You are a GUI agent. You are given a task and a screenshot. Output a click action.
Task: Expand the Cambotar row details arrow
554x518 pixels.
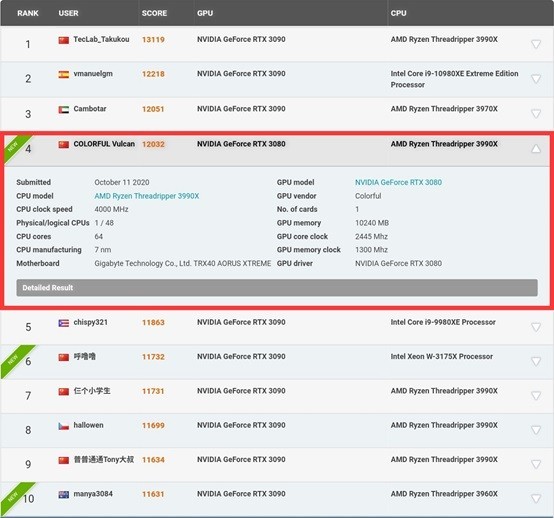tap(536, 113)
